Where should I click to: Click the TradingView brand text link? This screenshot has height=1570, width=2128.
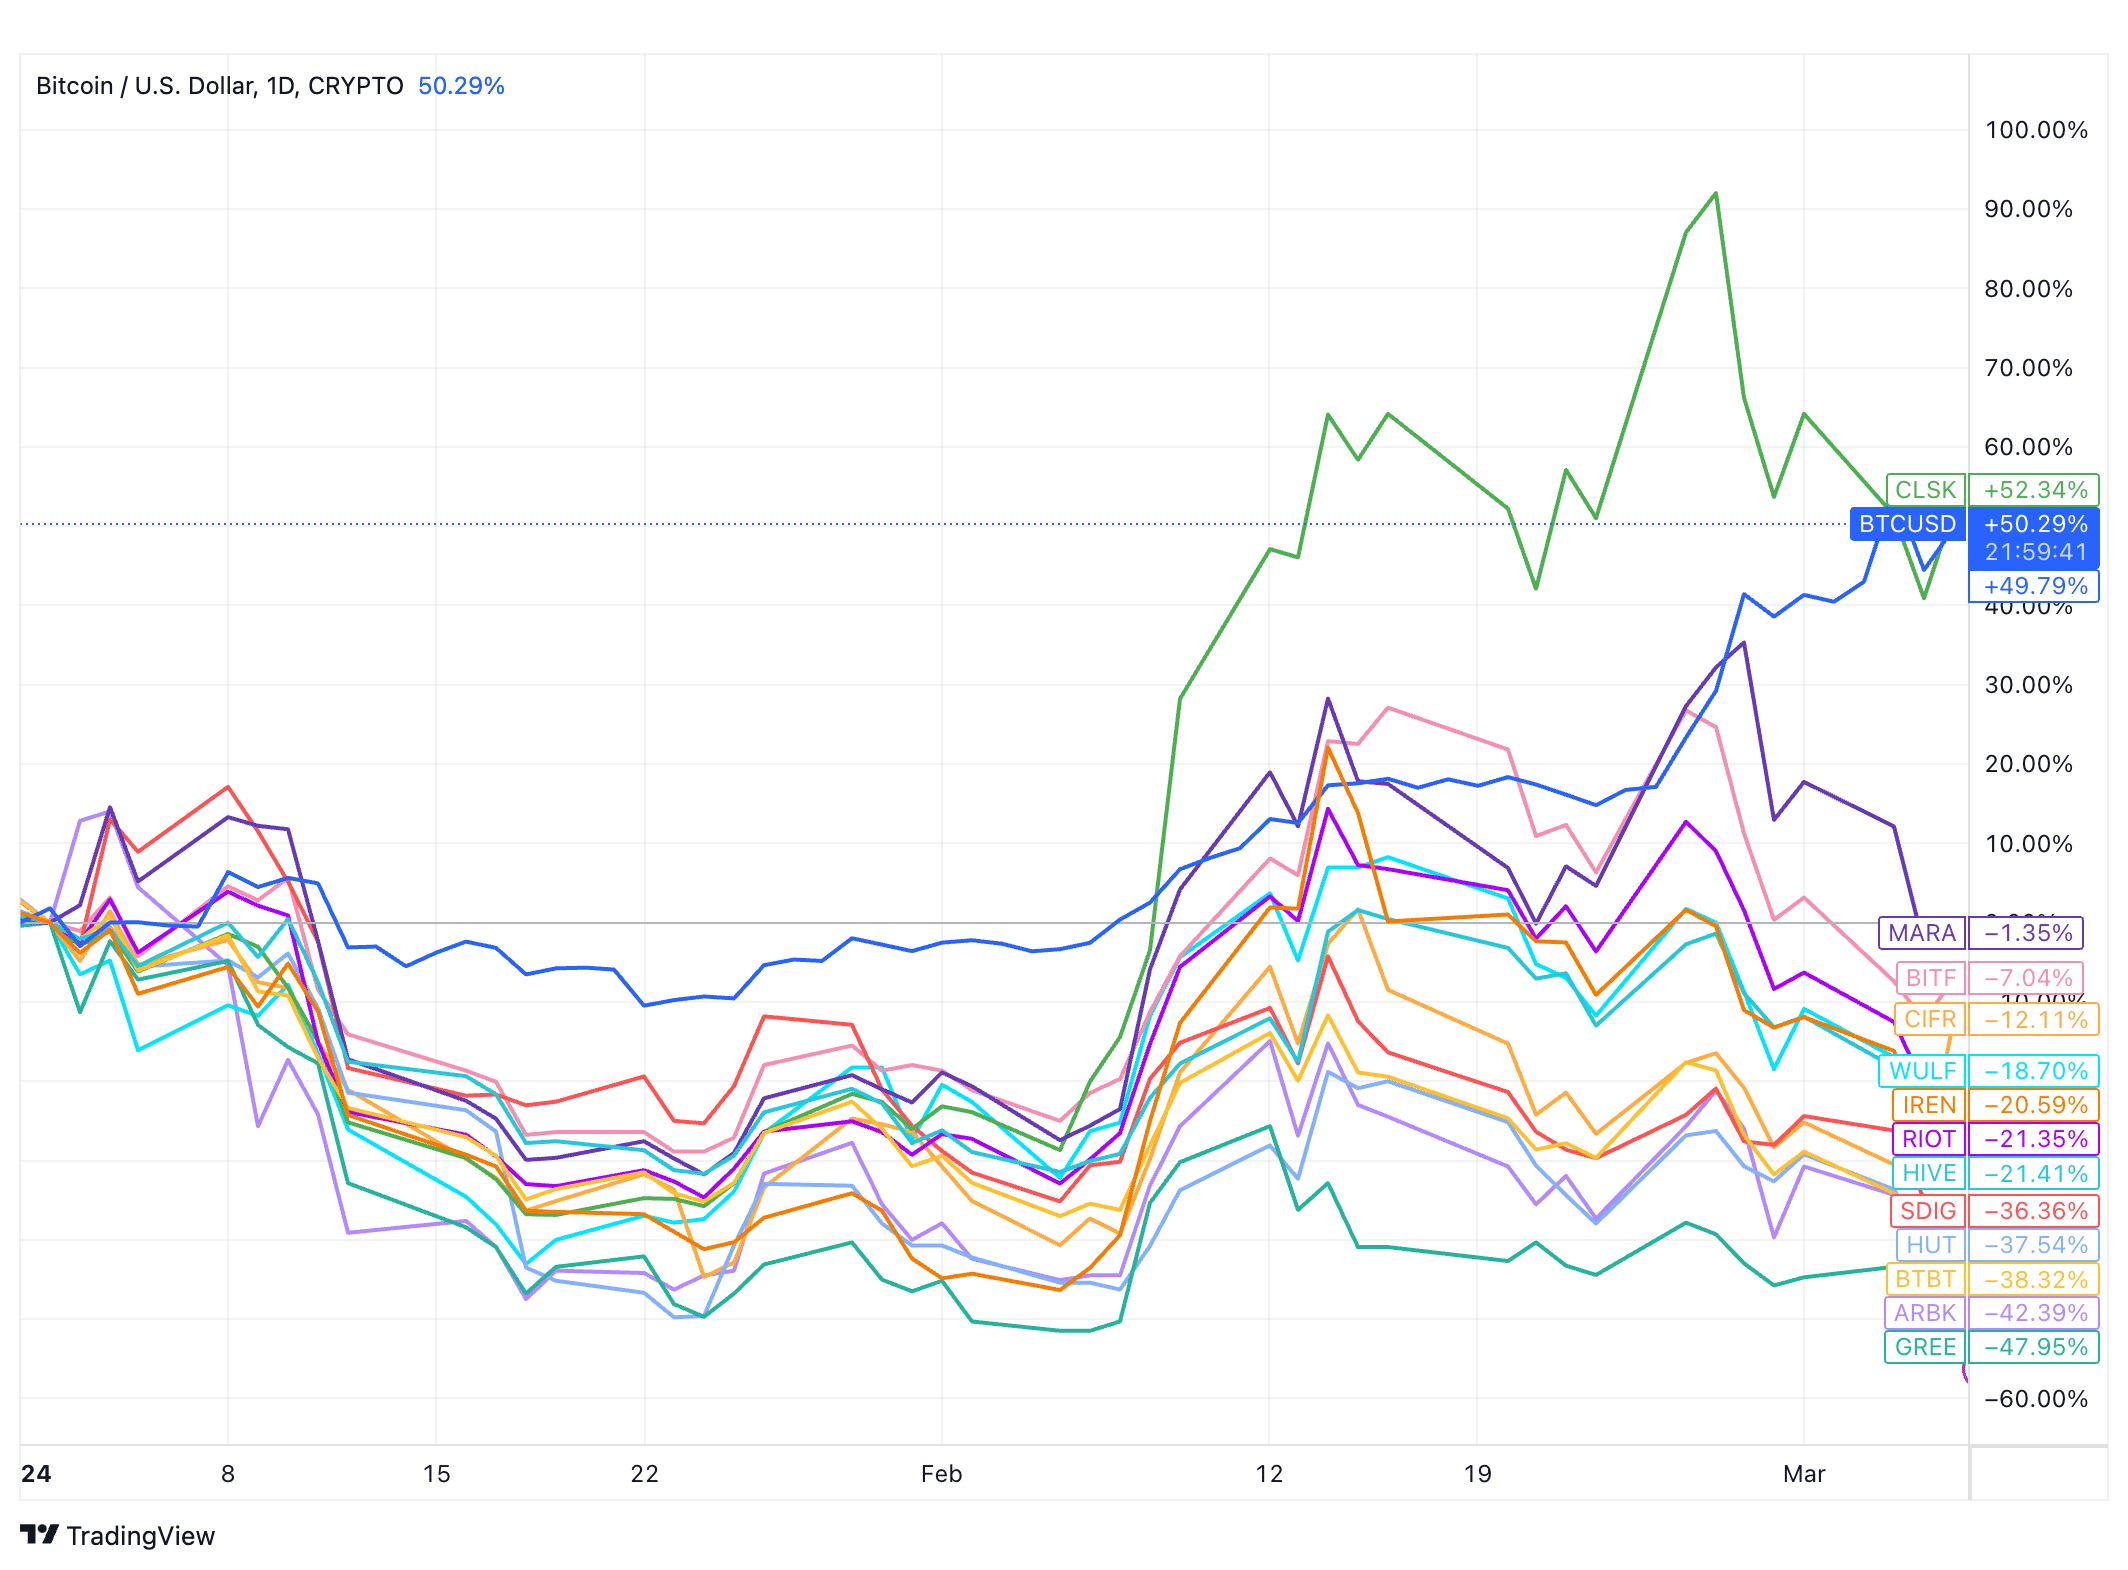click(140, 1536)
